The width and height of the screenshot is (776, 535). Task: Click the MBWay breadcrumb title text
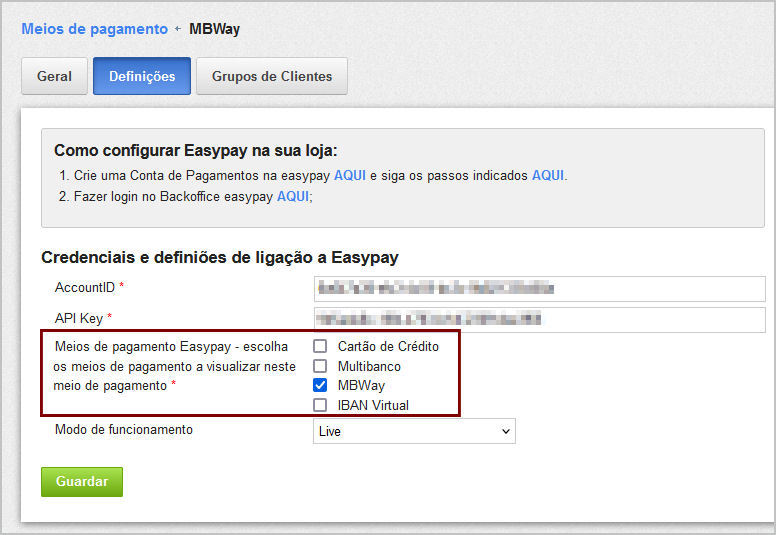[x=214, y=29]
